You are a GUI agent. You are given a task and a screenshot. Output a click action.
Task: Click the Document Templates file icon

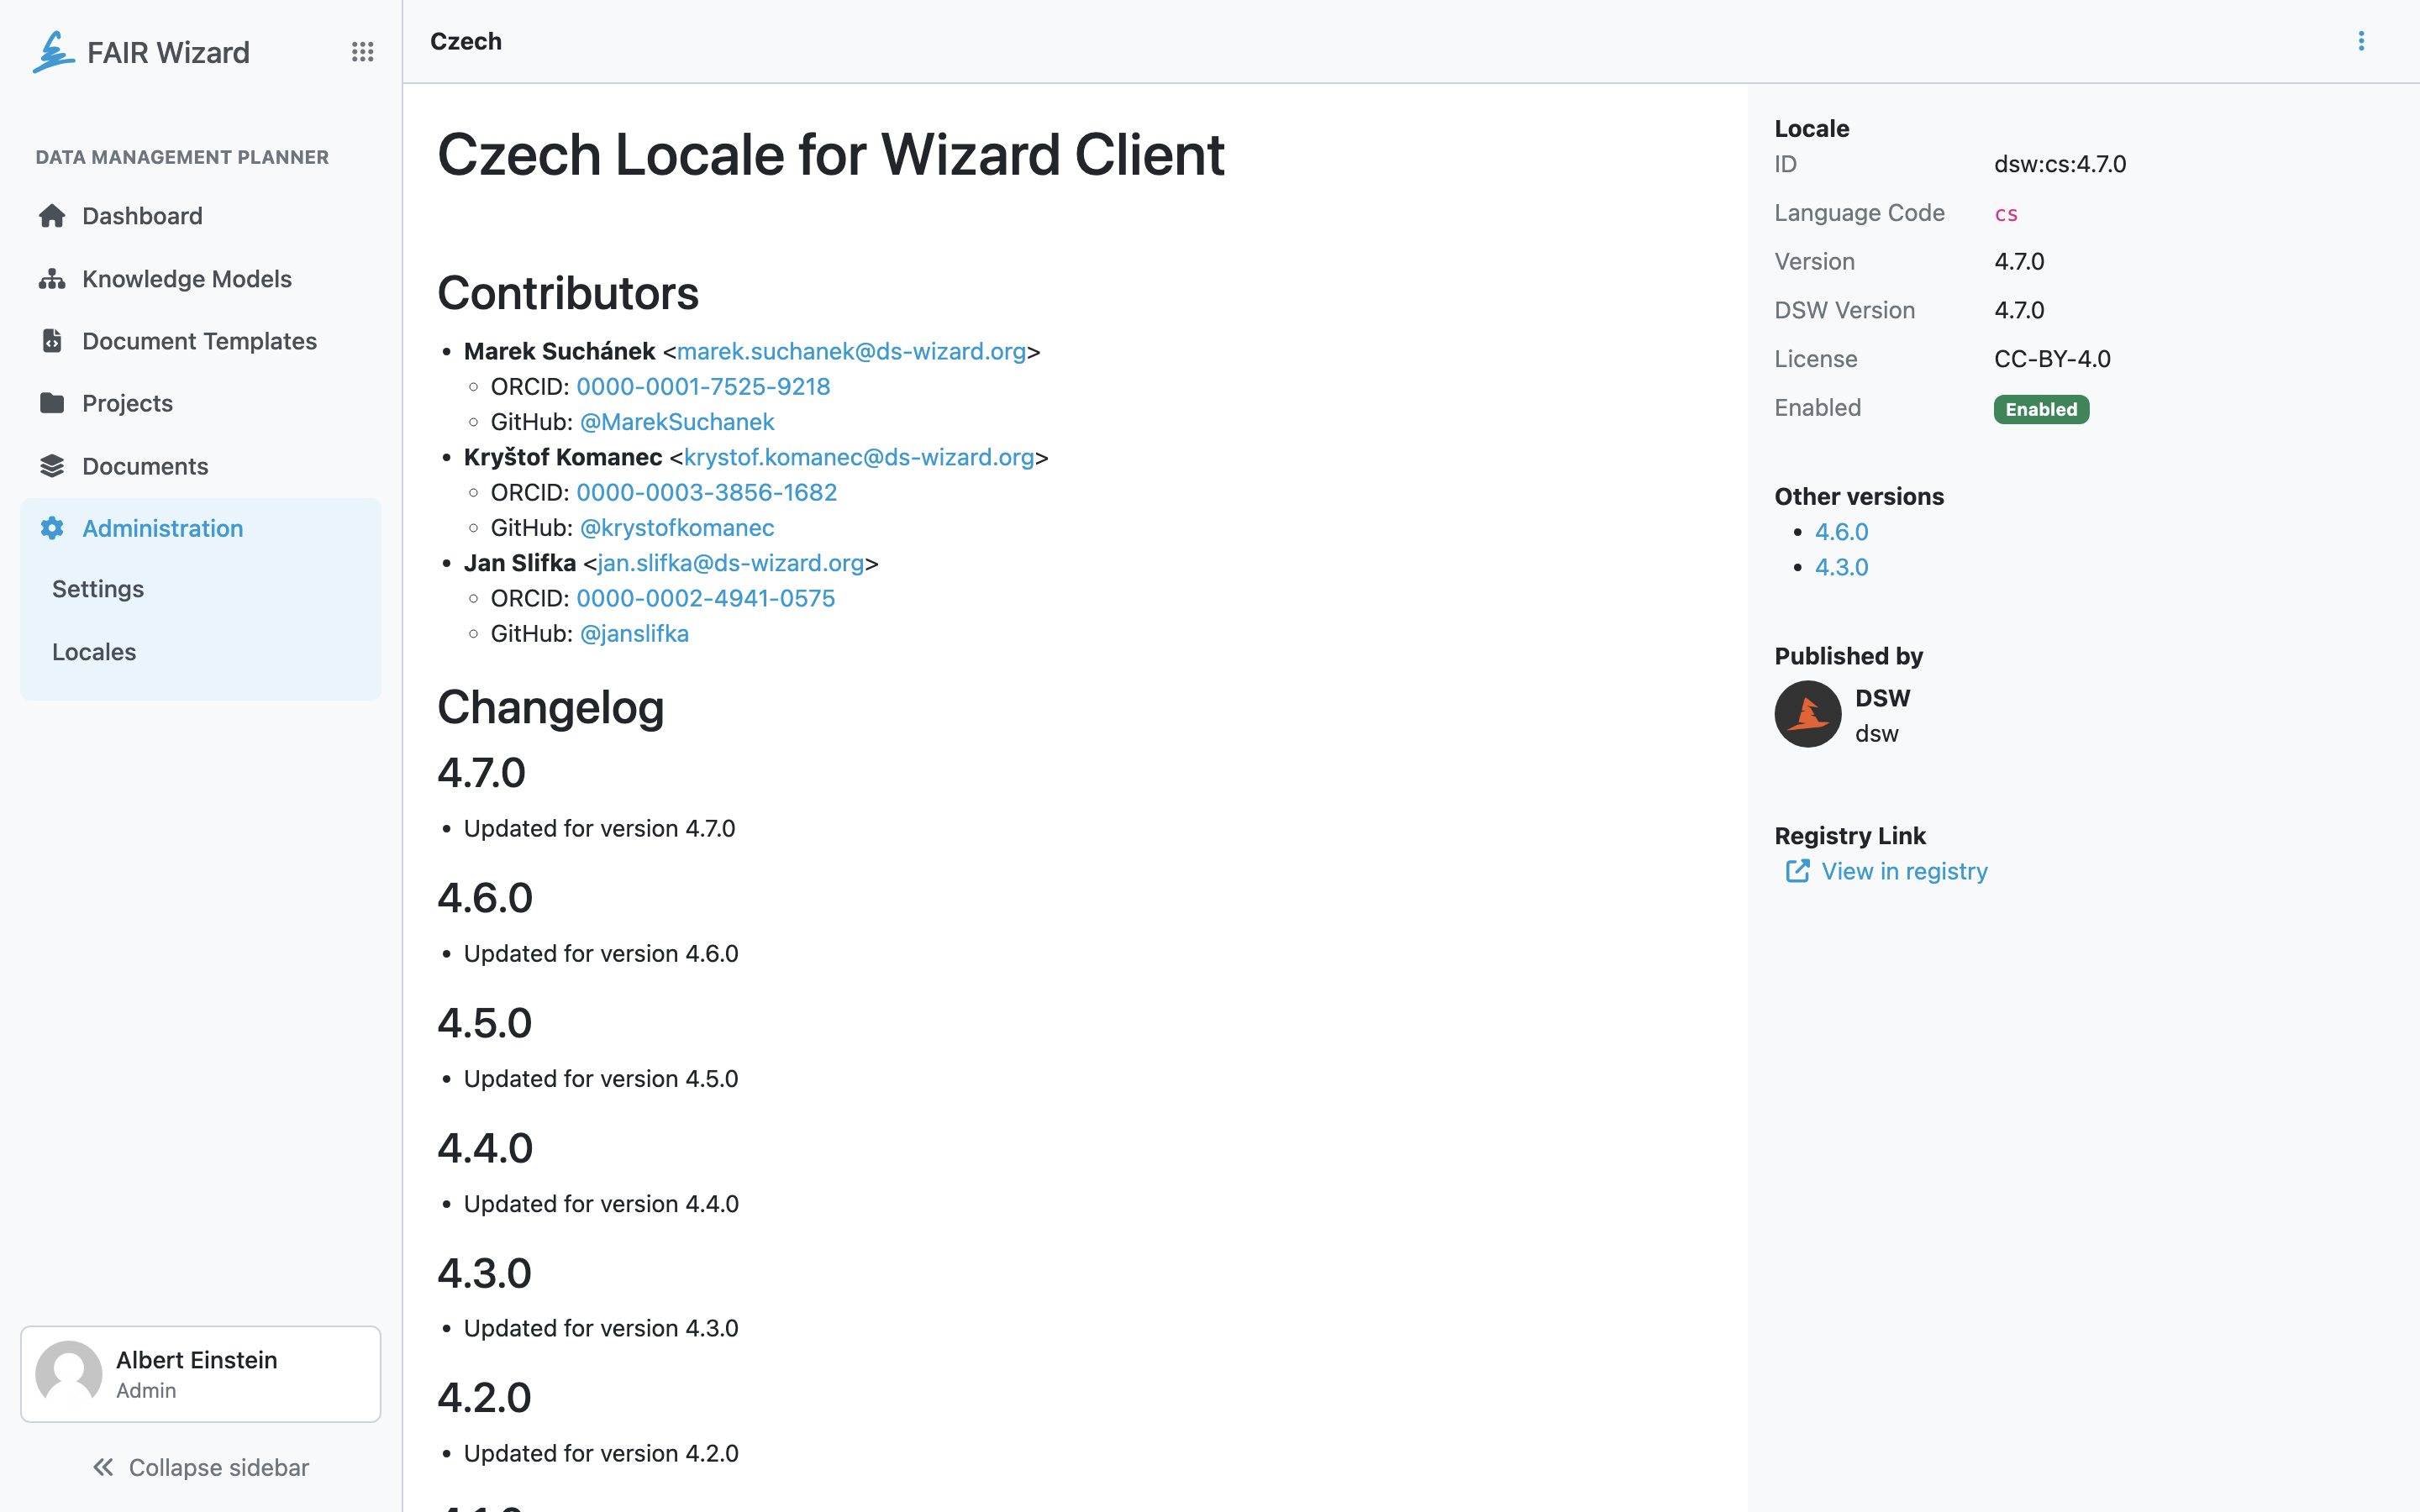click(52, 341)
